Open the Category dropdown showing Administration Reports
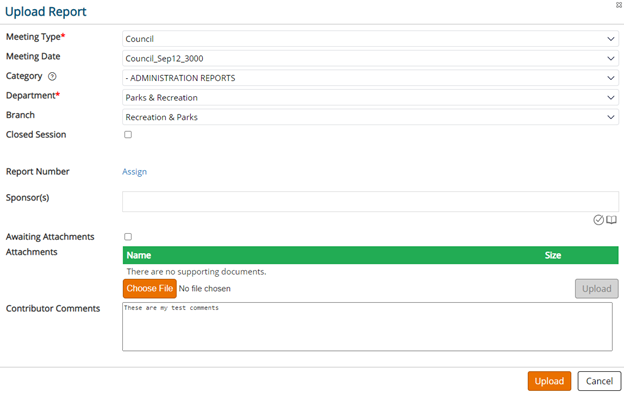The image size is (624, 393). (370, 78)
